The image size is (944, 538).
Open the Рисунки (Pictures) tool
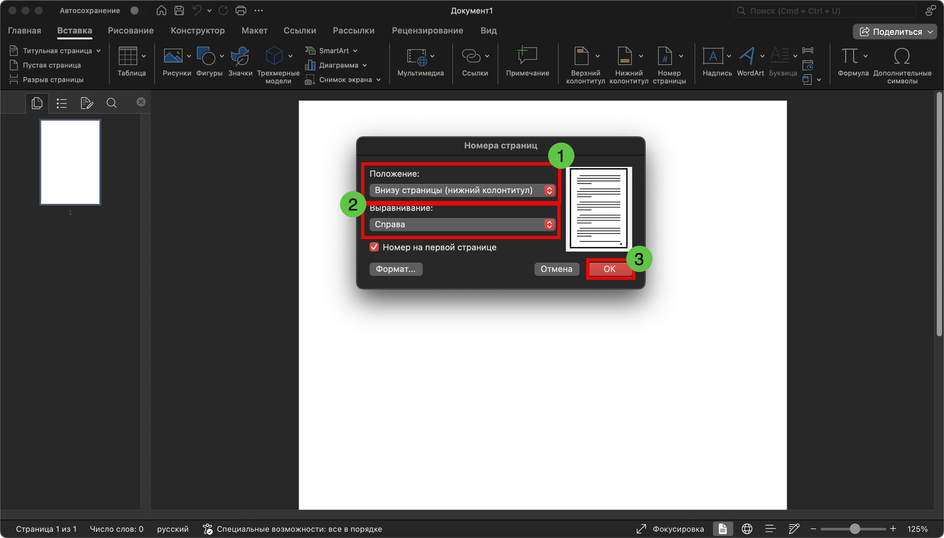pos(173,61)
